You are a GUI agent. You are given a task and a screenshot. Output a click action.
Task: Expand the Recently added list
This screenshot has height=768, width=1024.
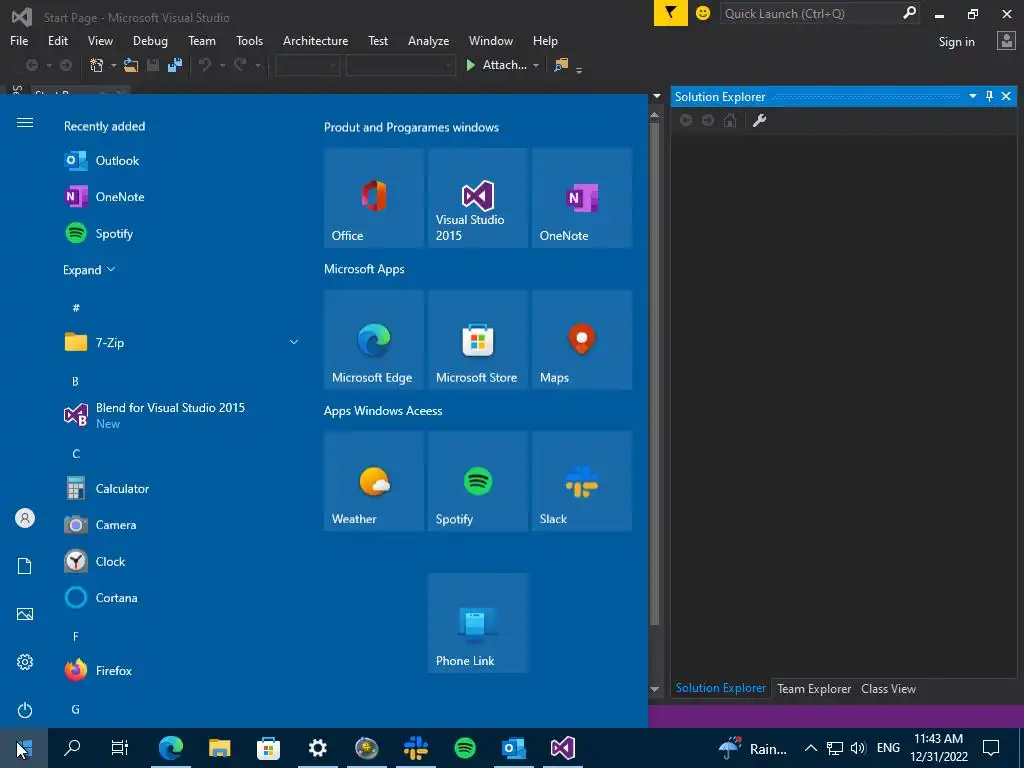(x=89, y=270)
